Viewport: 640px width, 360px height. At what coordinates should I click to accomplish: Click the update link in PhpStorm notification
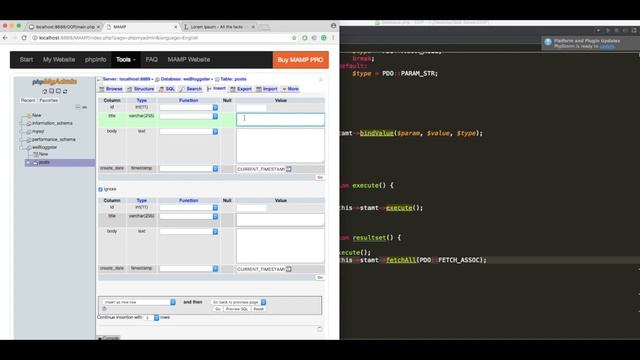coord(607,46)
